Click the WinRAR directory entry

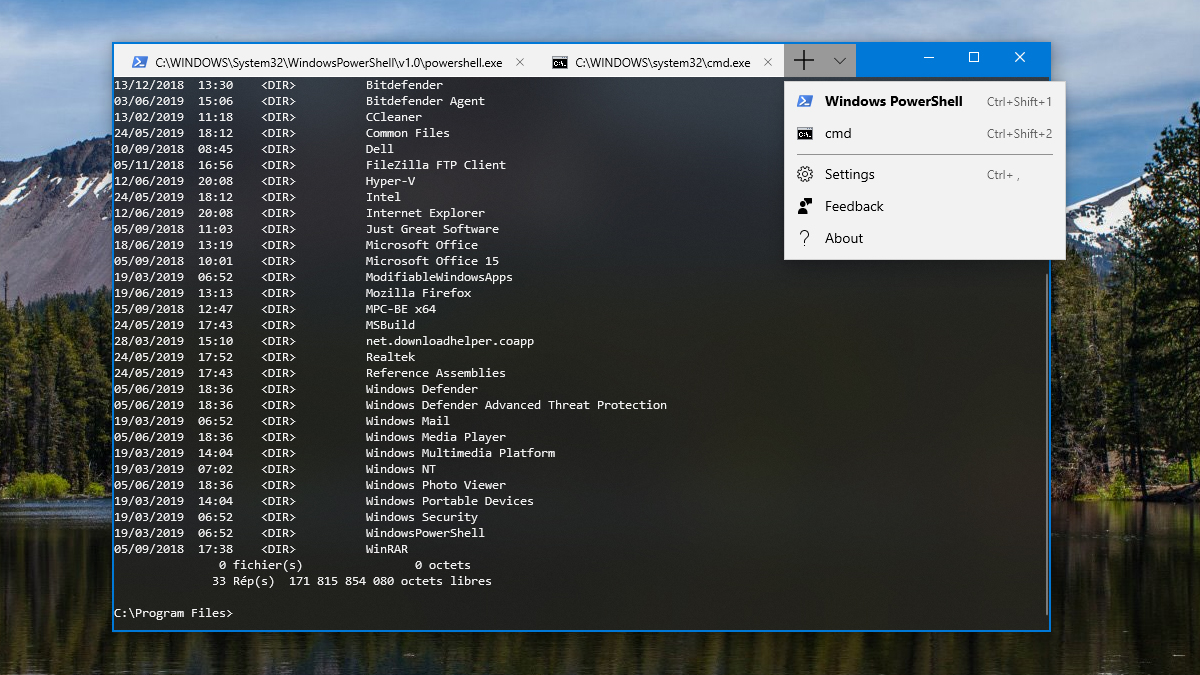[x=386, y=549]
